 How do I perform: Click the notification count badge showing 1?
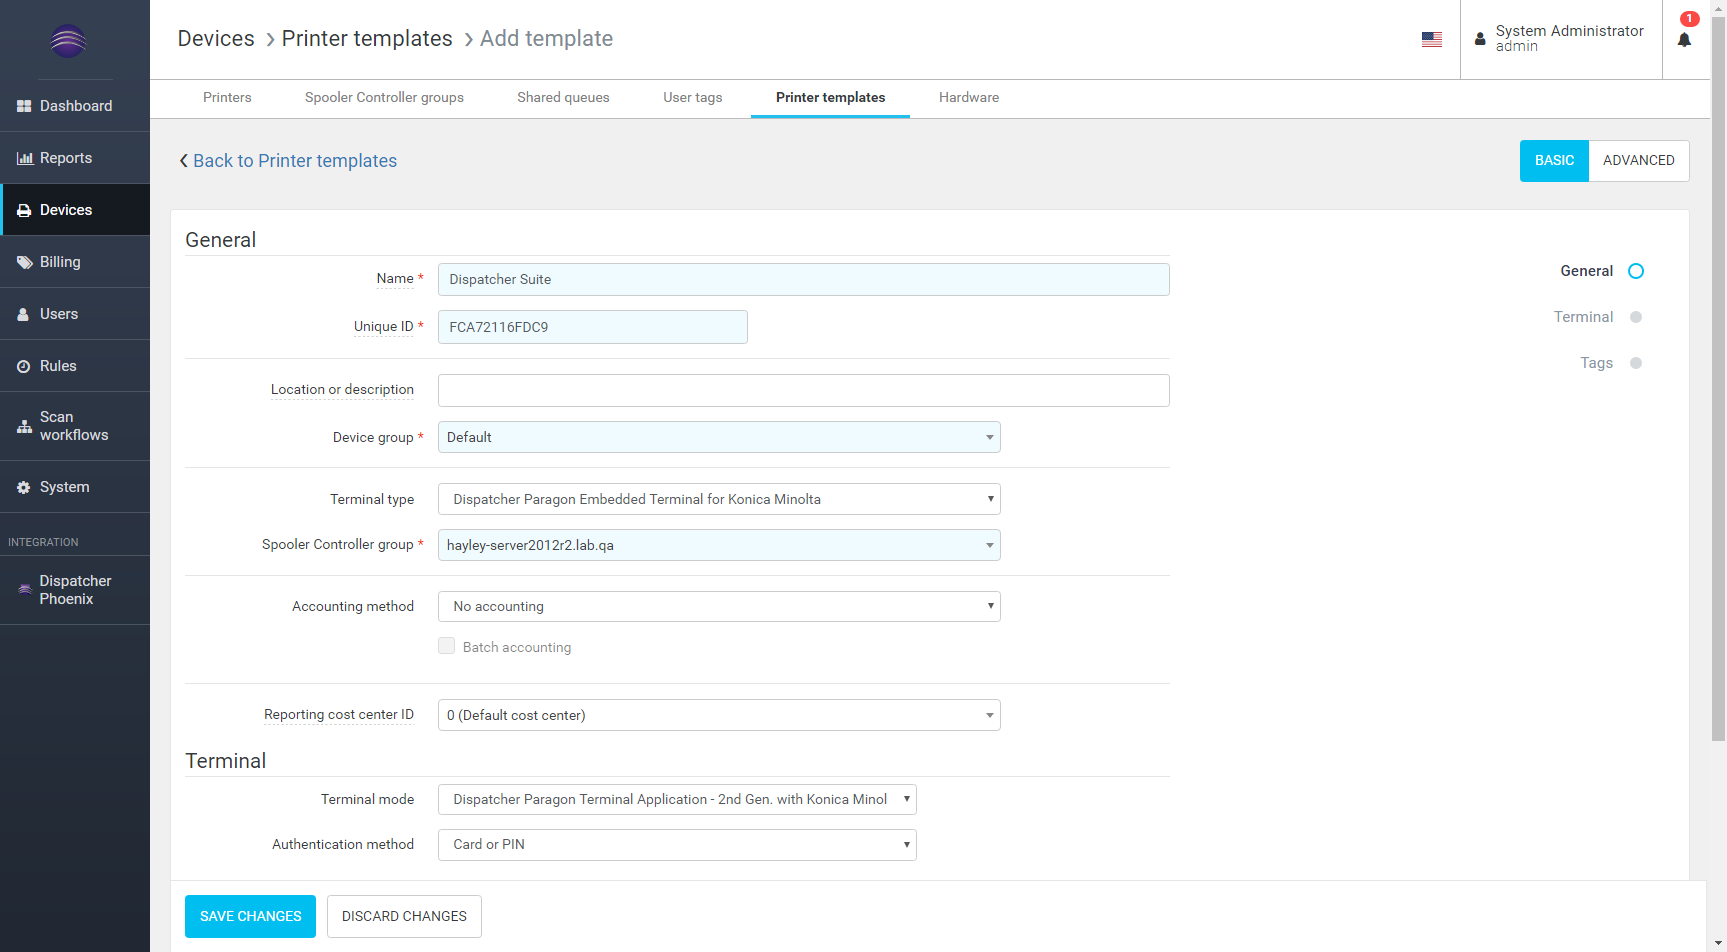(x=1690, y=19)
